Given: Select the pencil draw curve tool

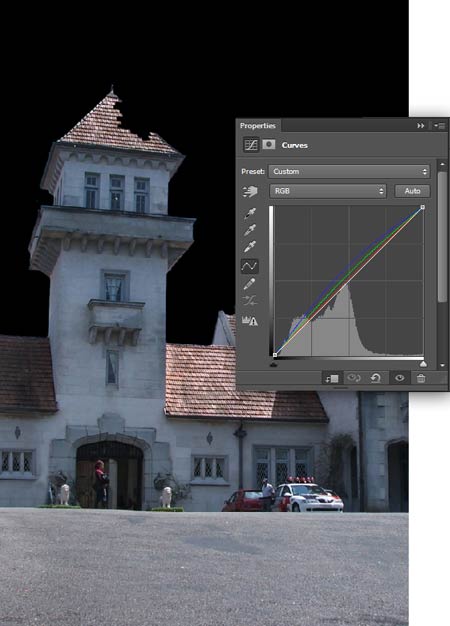Looking at the screenshot, I should point(249,284).
